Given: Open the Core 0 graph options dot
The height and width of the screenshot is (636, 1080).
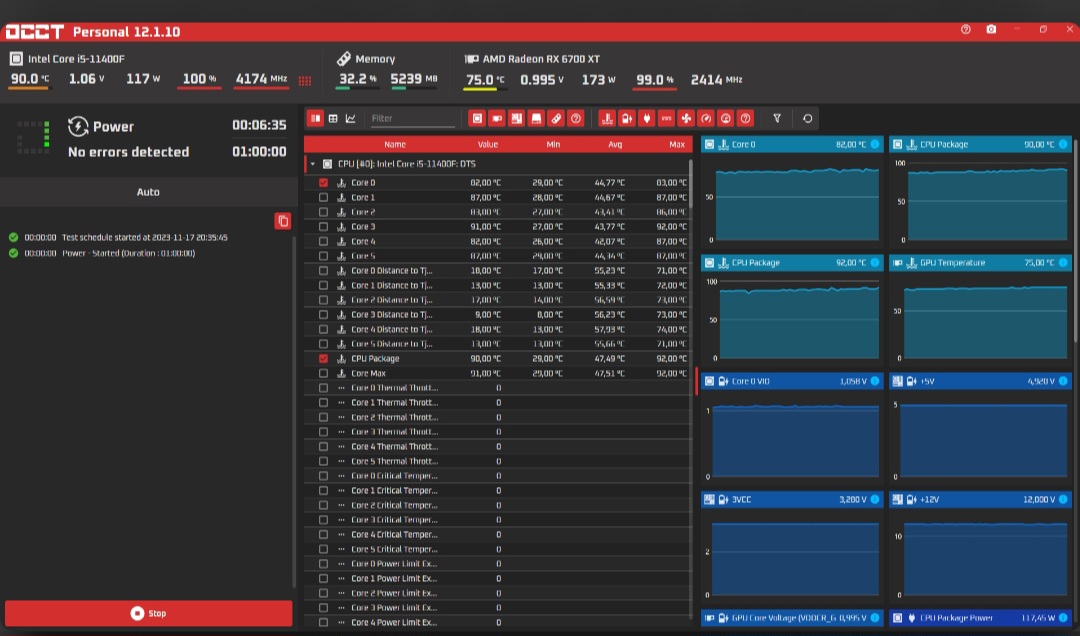Looking at the screenshot, I should 875,144.
